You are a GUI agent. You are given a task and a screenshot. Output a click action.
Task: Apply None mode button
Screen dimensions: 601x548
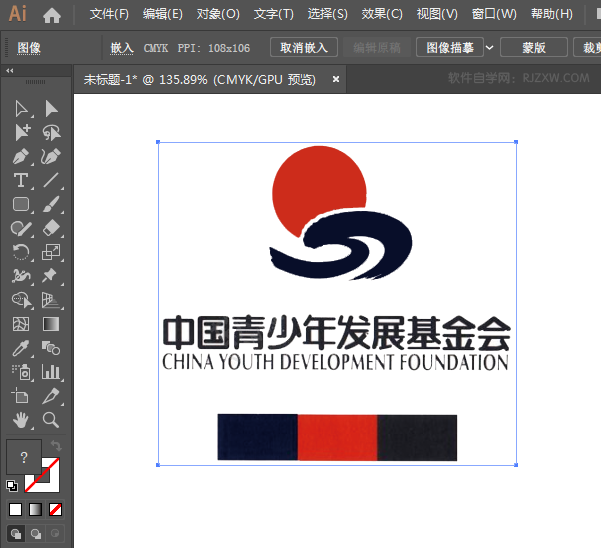coord(55,510)
